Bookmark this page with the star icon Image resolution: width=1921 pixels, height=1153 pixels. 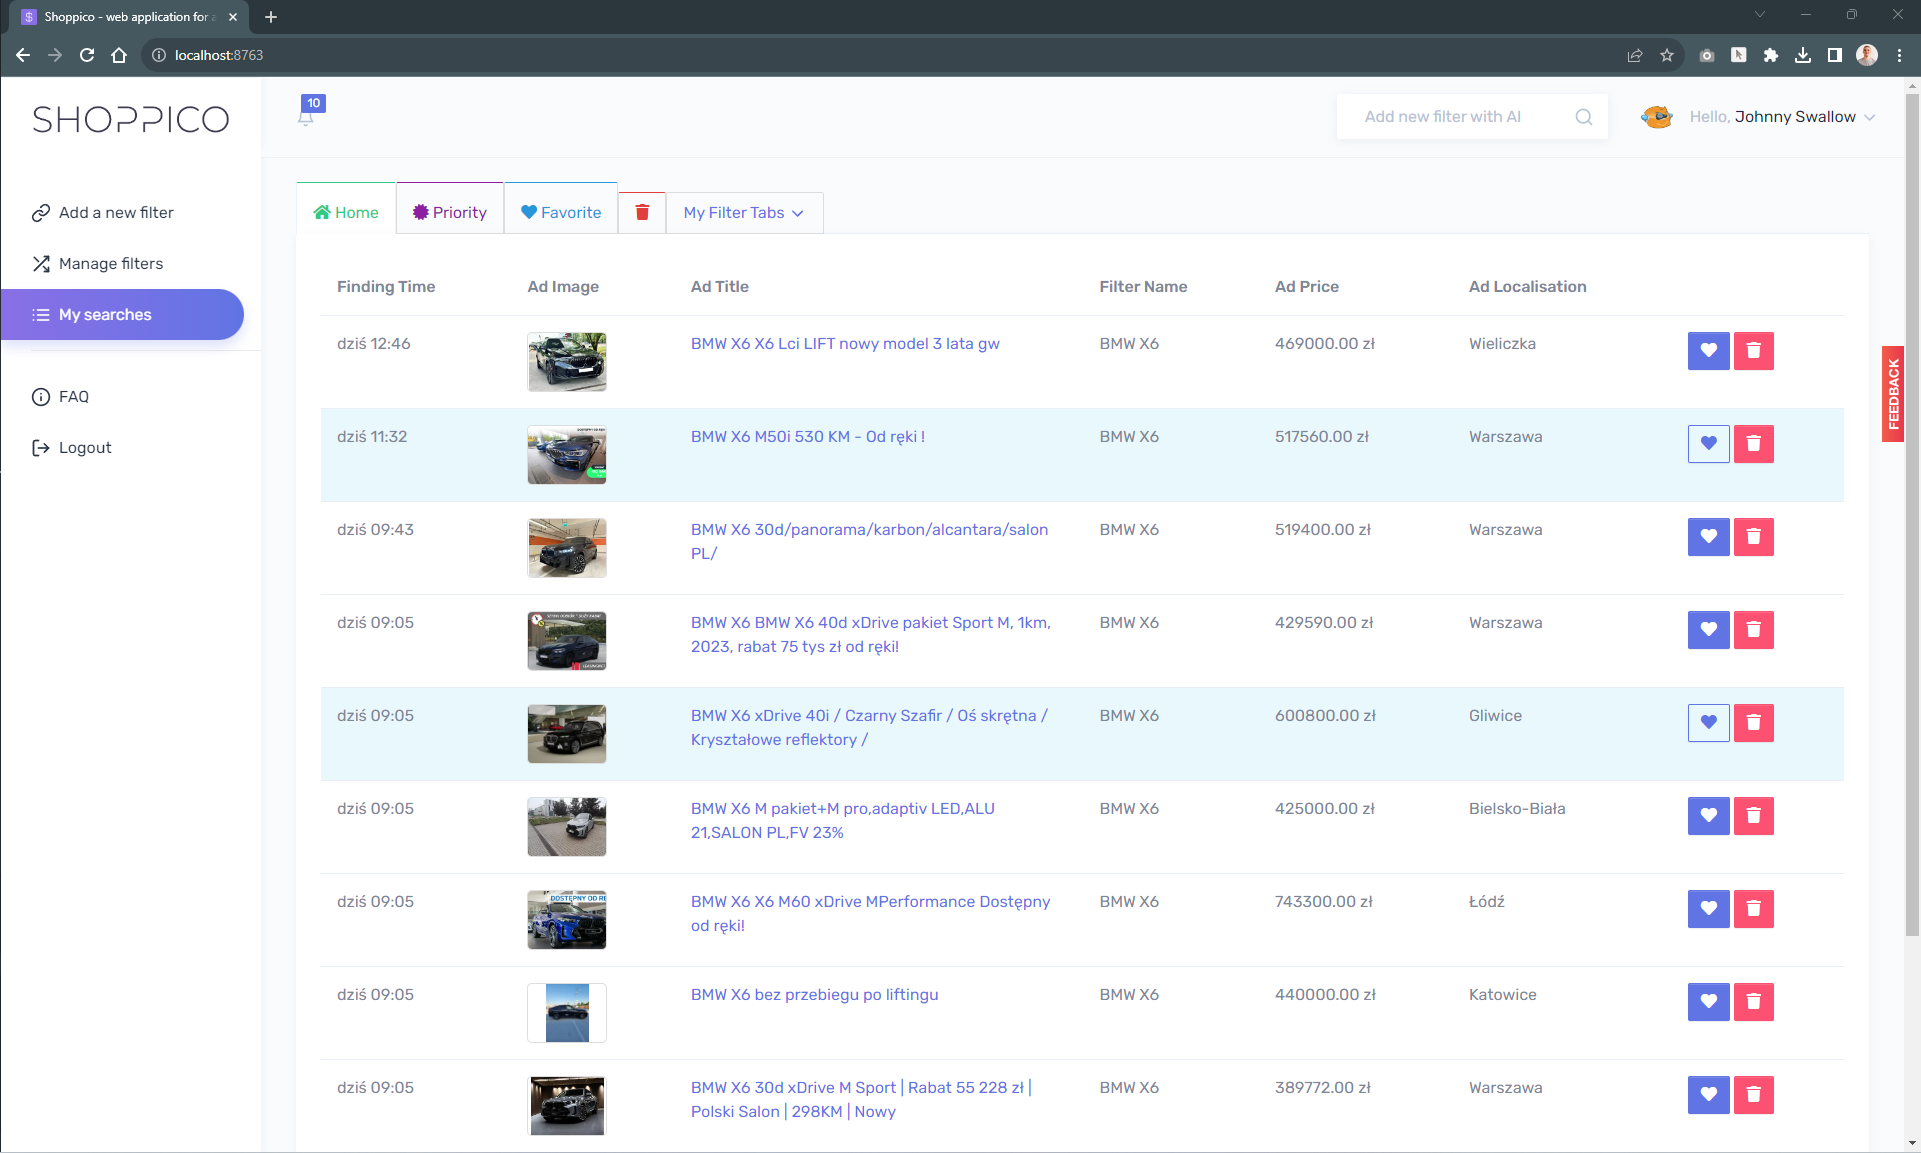click(1667, 55)
